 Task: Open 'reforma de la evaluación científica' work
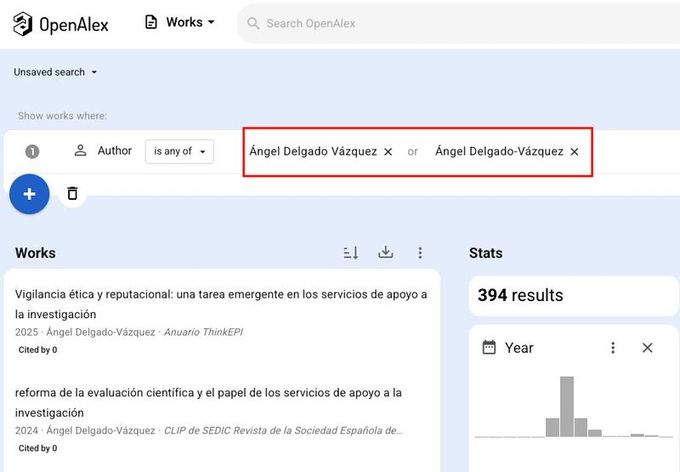coord(208,403)
